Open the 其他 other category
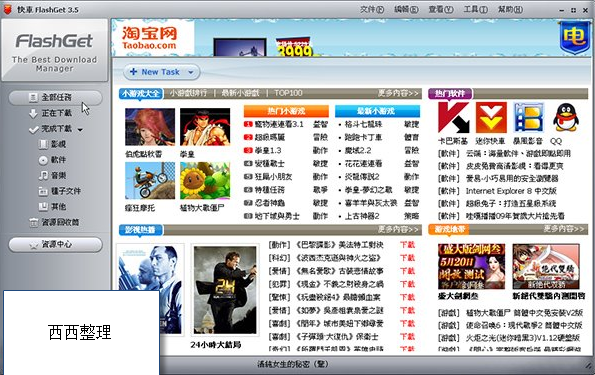The width and height of the screenshot is (595, 375). click(53, 206)
